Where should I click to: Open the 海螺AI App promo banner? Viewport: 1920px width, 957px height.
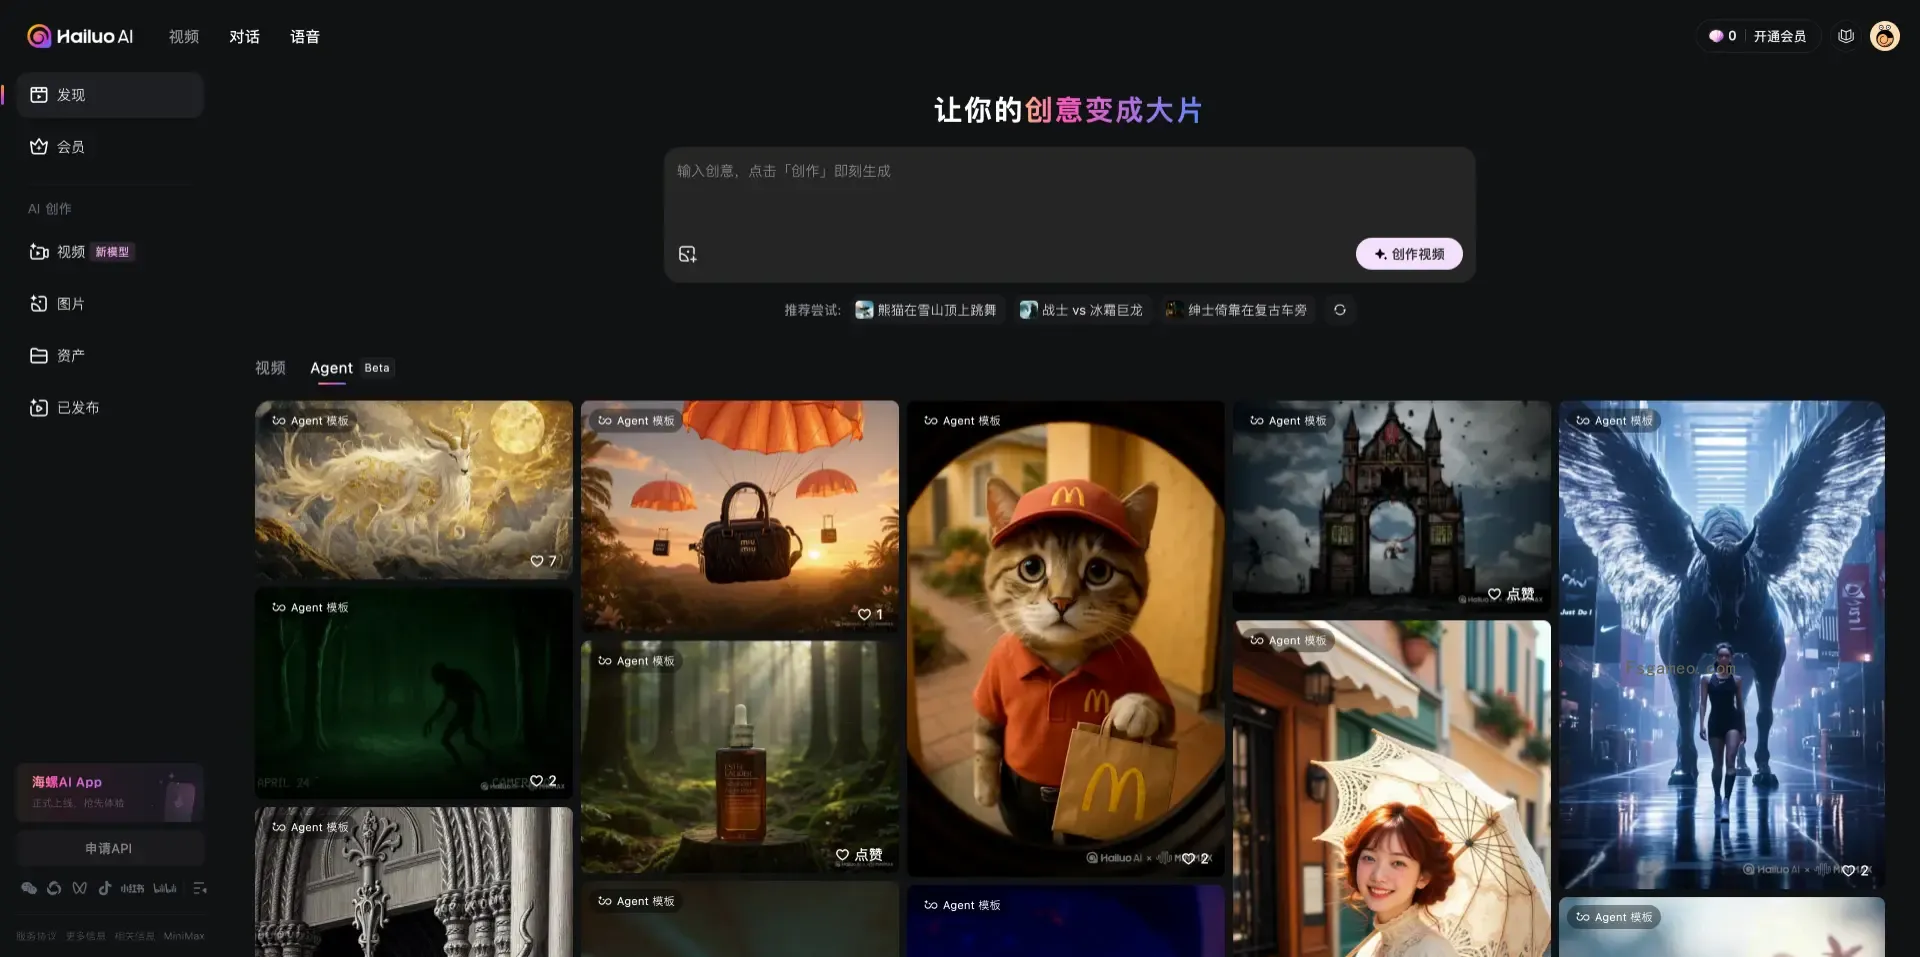[109, 793]
